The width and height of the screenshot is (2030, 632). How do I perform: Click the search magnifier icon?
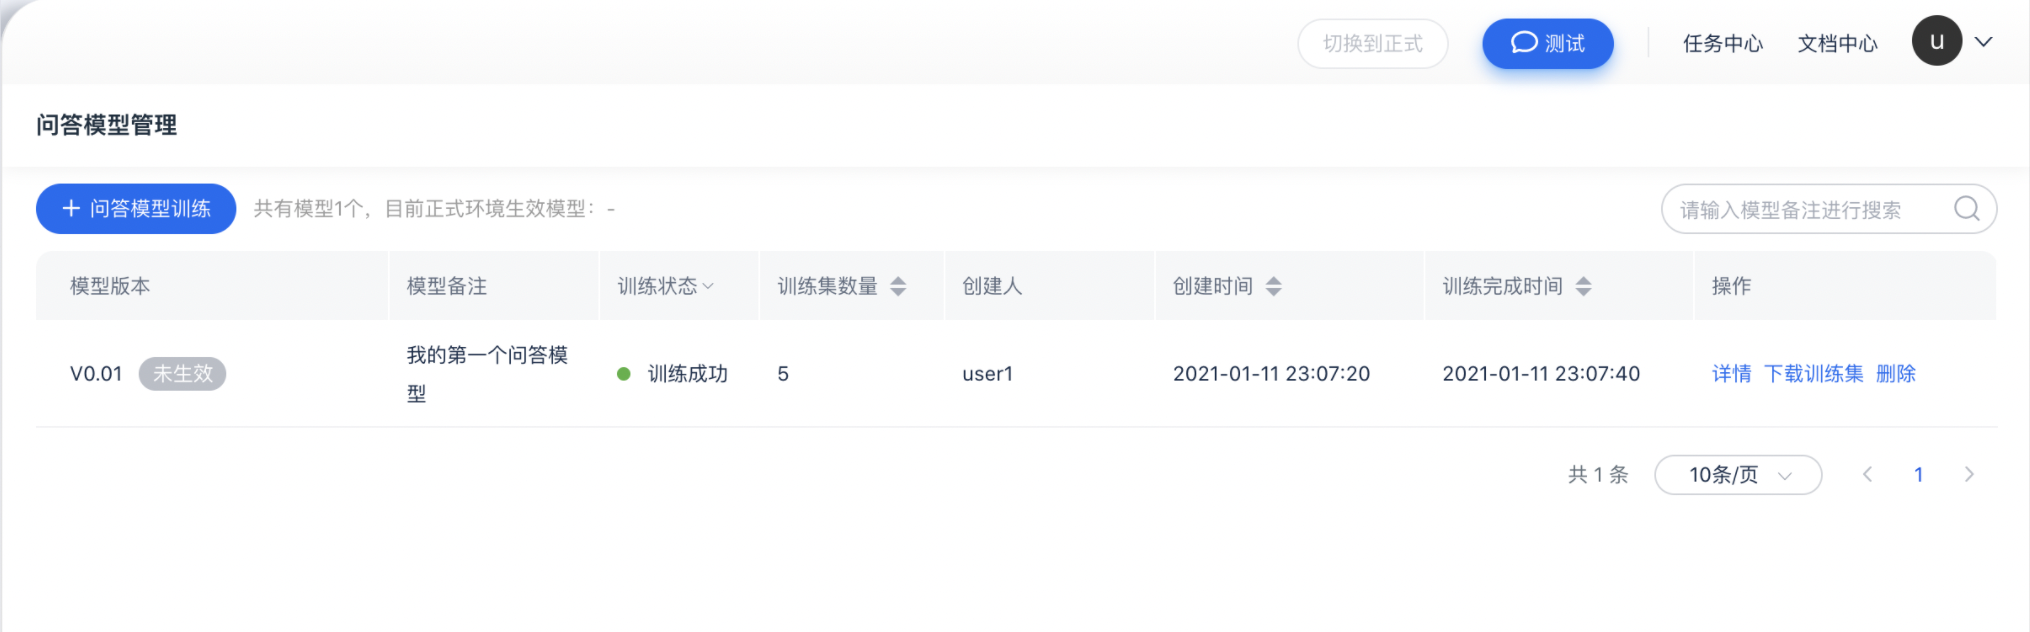[1967, 209]
